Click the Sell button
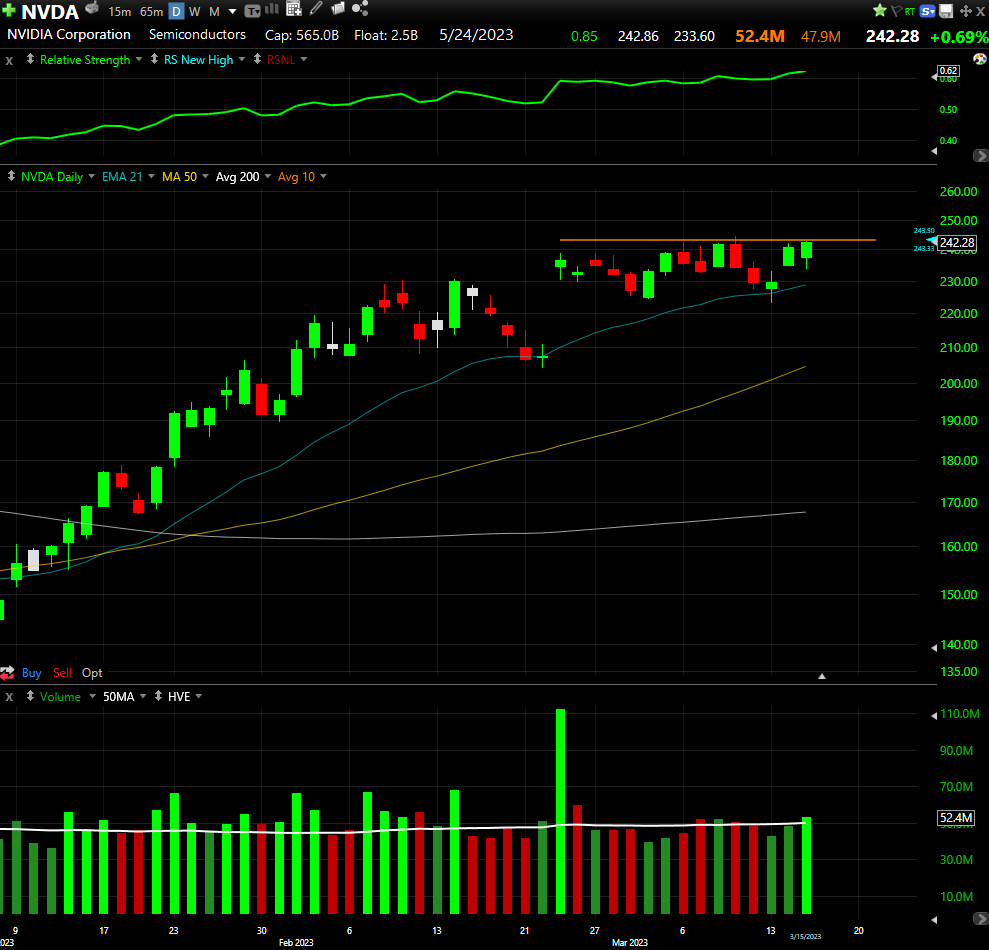 click(x=62, y=673)
